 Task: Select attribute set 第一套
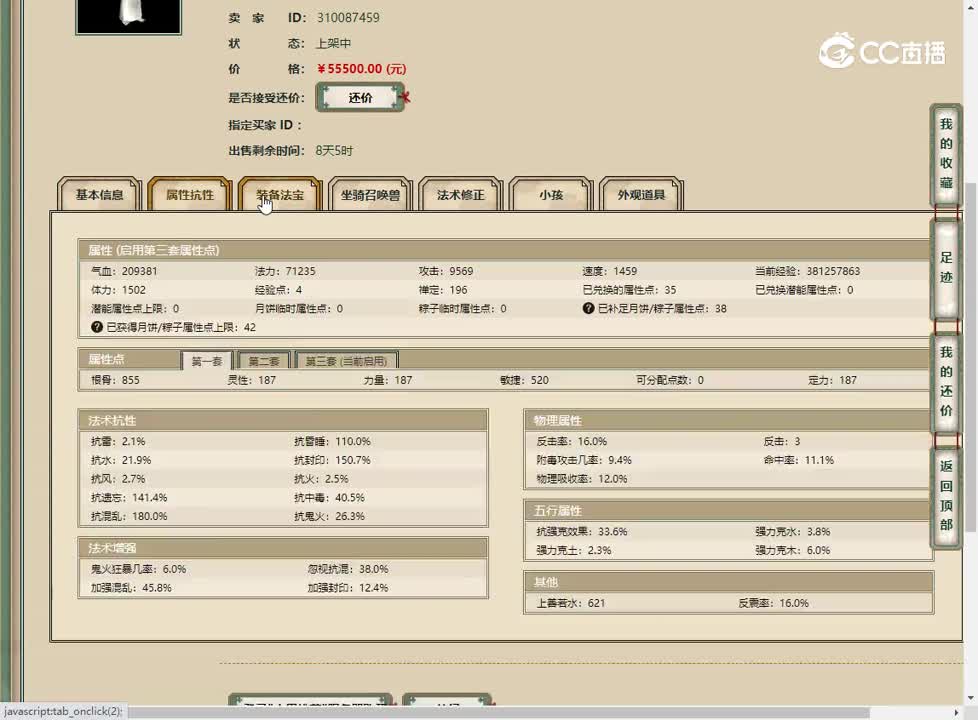207,358
